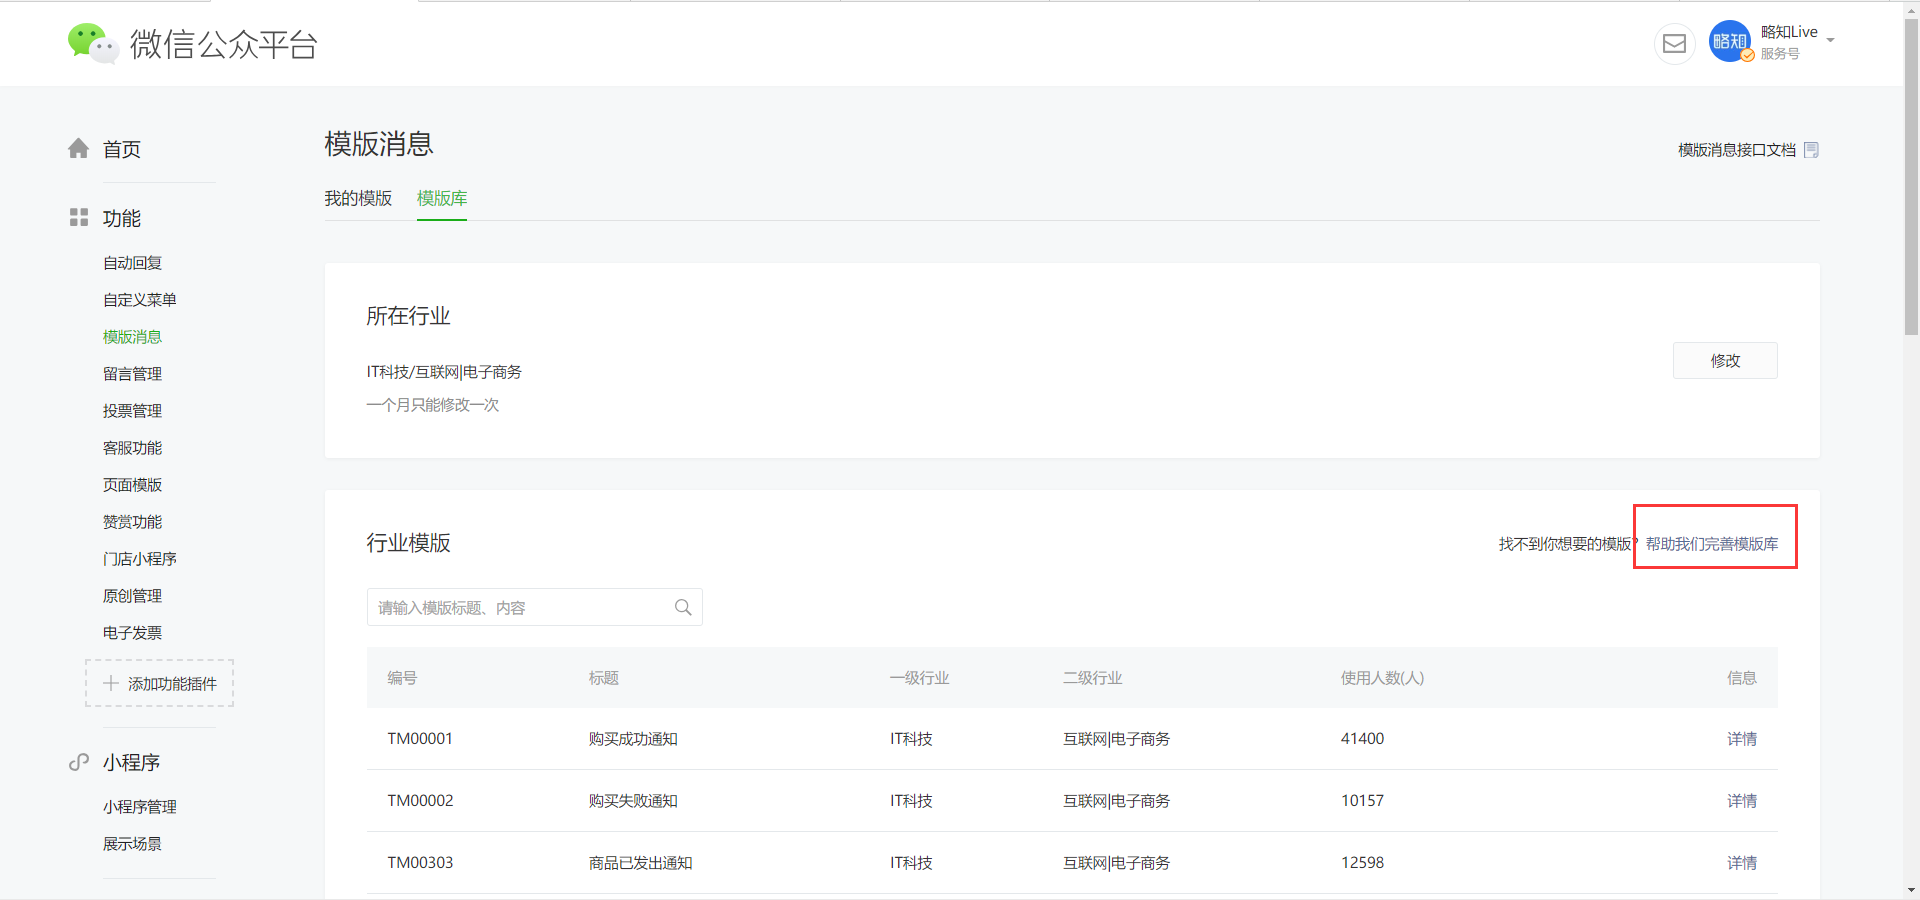Image resolution: width=1920 pixels, height=900 pixels.
Task: Focus the template search input field
Action: coord(535,607)
